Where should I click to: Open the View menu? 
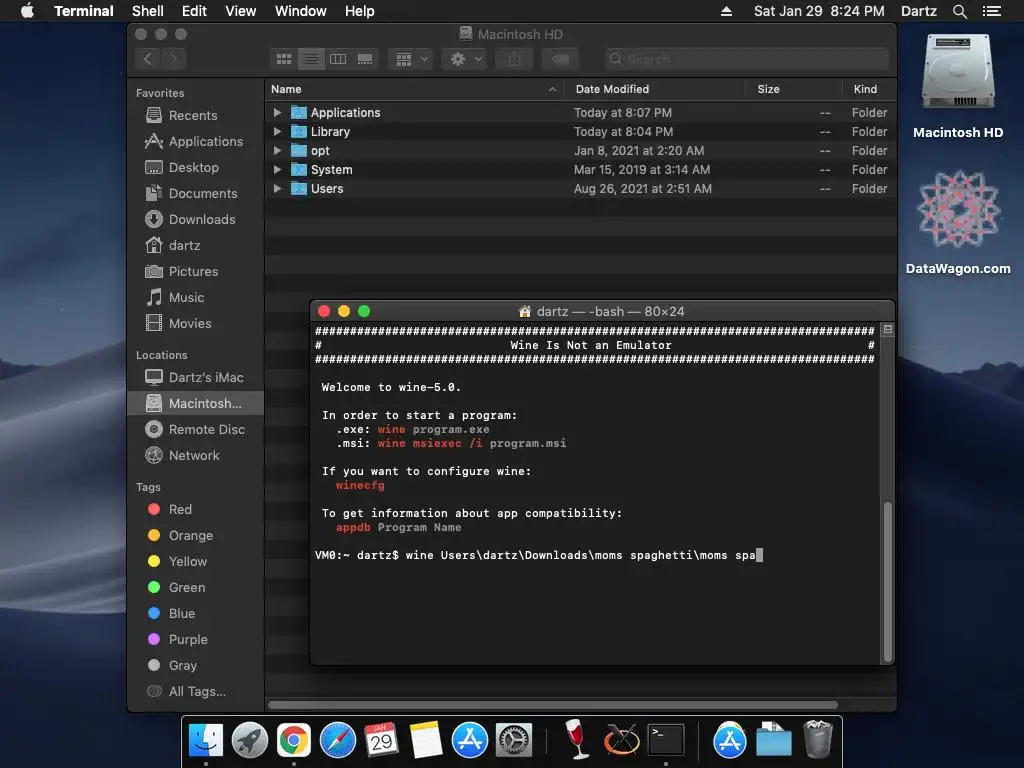pos(240,11)
